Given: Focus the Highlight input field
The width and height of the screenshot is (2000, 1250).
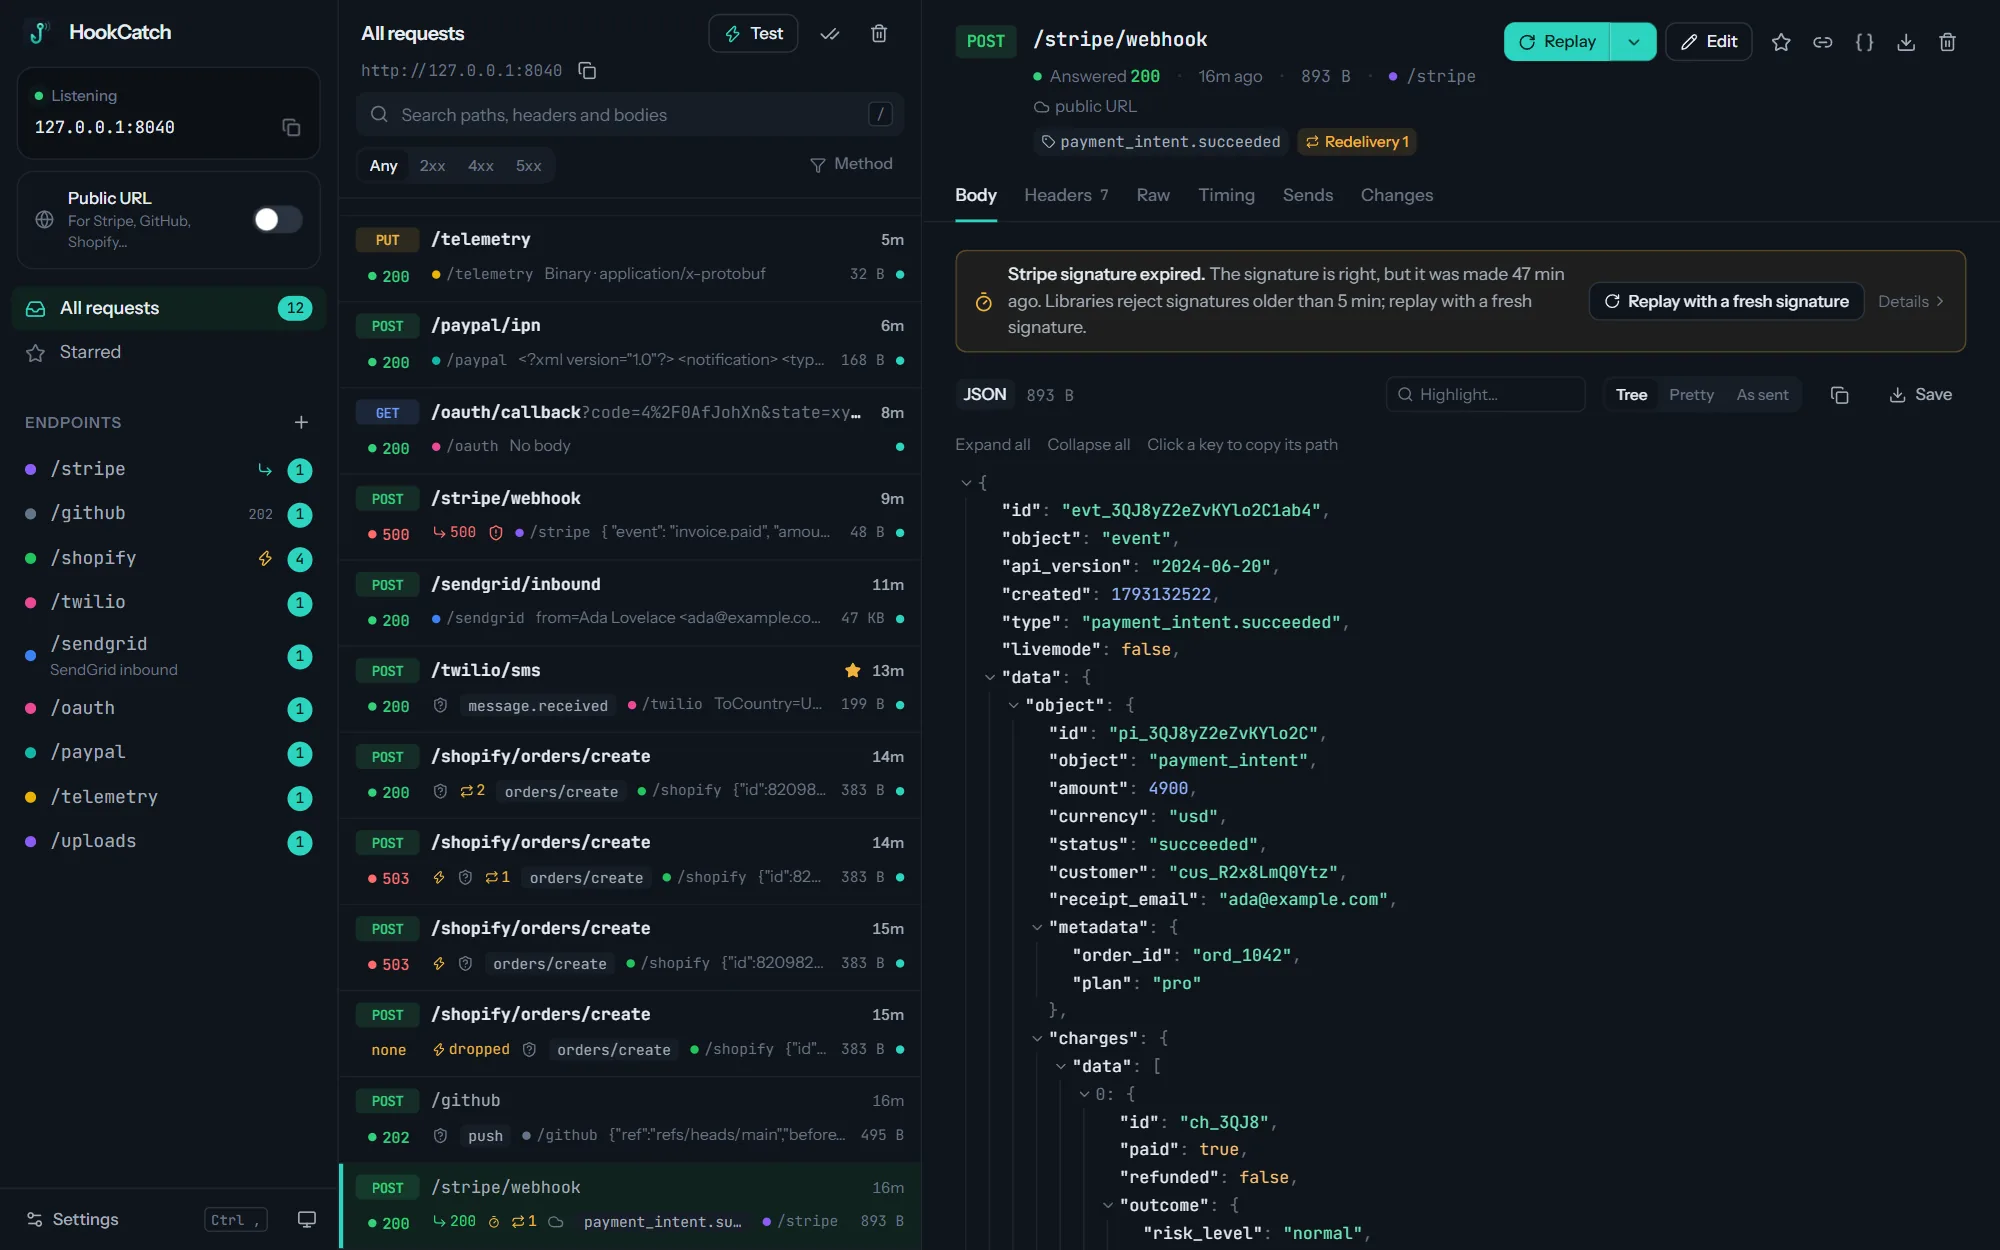Looking at the screenshot, I should coord(1485,395).
